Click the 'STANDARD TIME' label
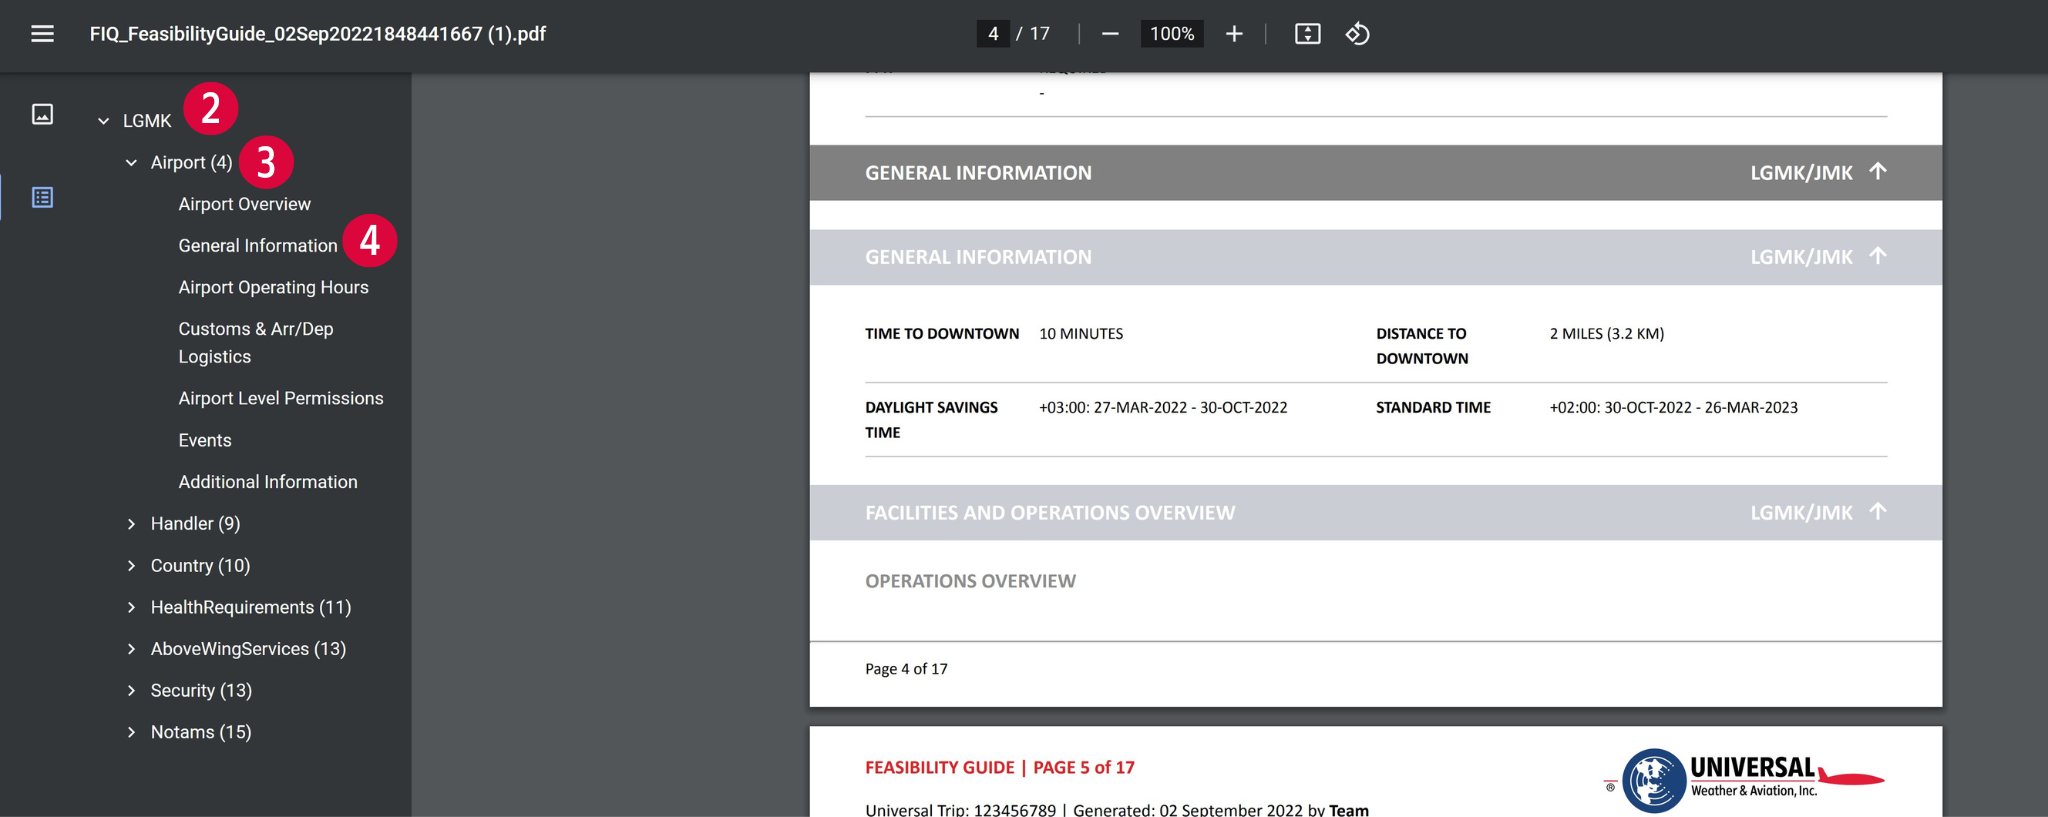Screen dimensions: 2048x817 [1433, 408]
